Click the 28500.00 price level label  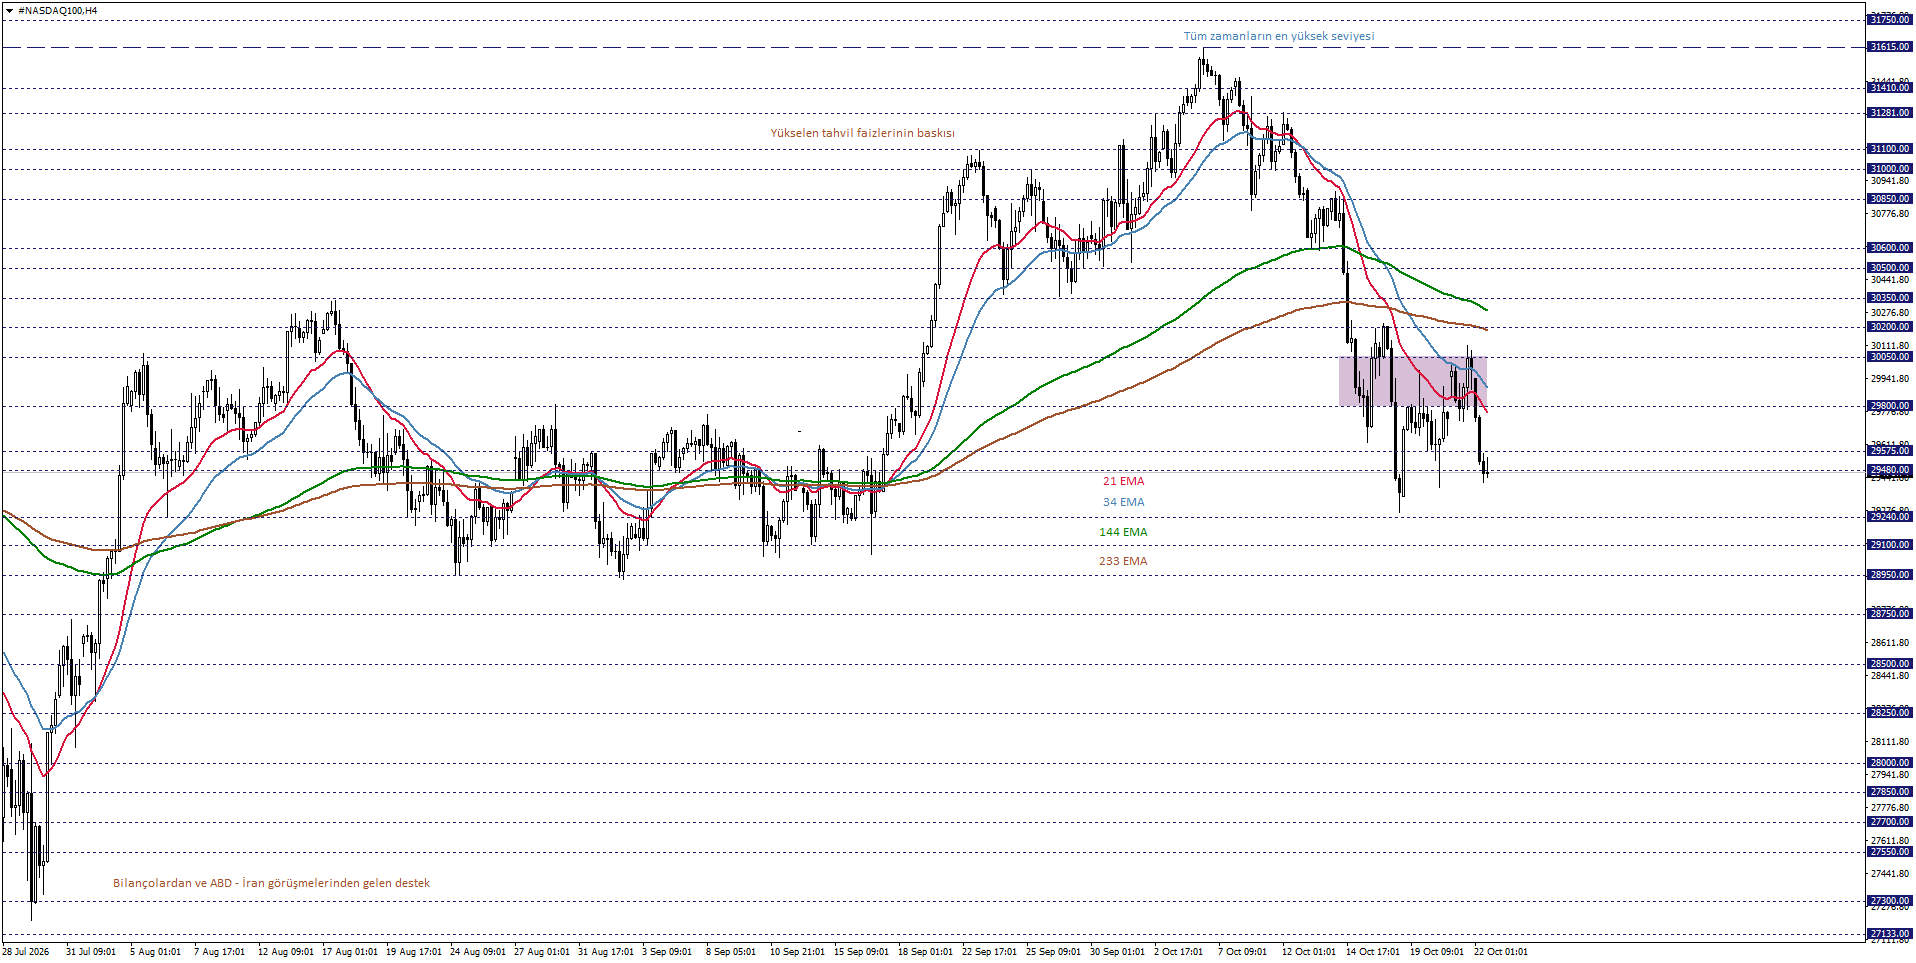tap(1889, 664)
